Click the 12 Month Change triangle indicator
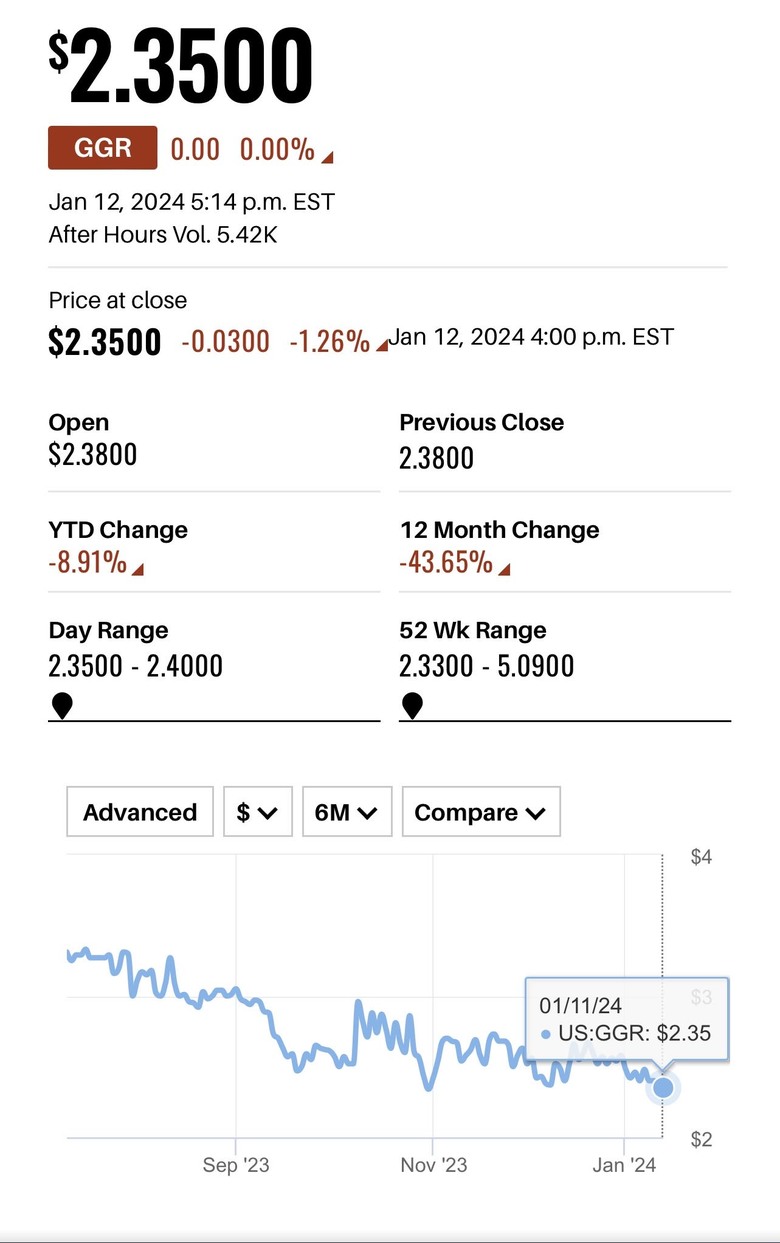Viewport: 780px width, 1243px height. click(x=504, y=570)
